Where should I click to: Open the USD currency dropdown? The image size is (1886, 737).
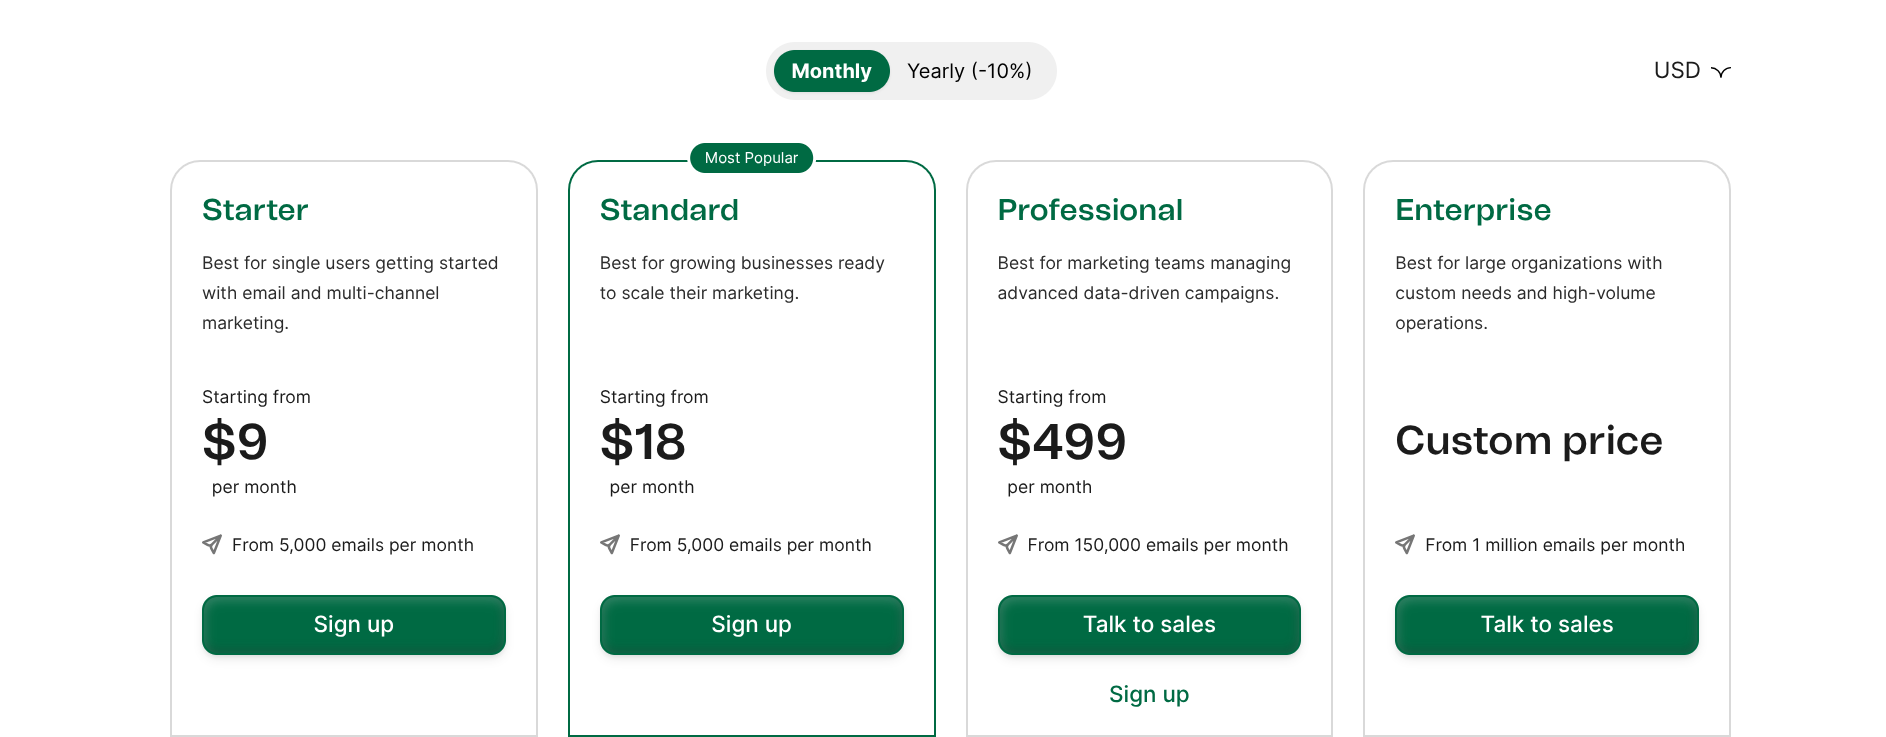(1677, 71)
